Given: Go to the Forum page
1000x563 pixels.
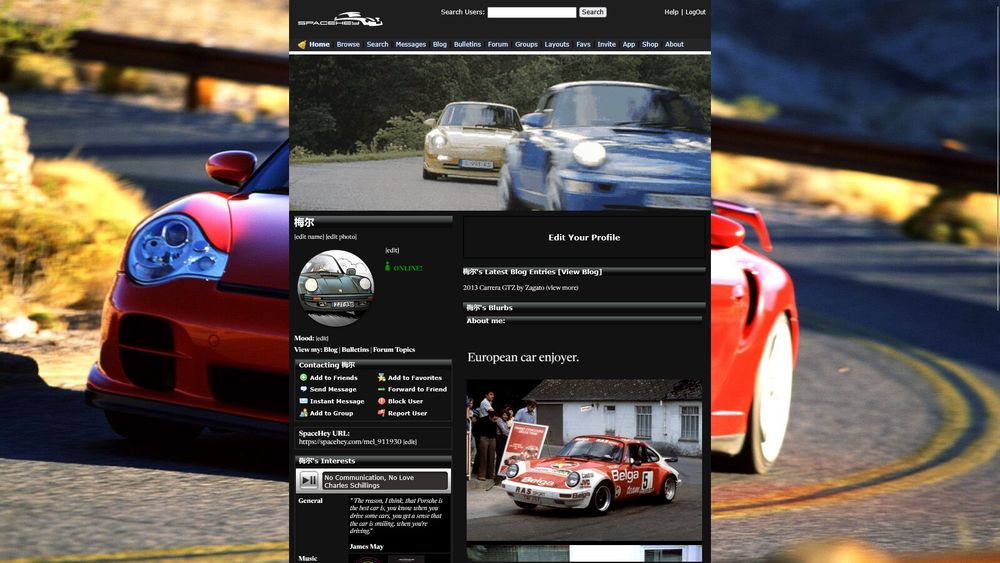Looking at the screenshot, I should click(497, 45).
